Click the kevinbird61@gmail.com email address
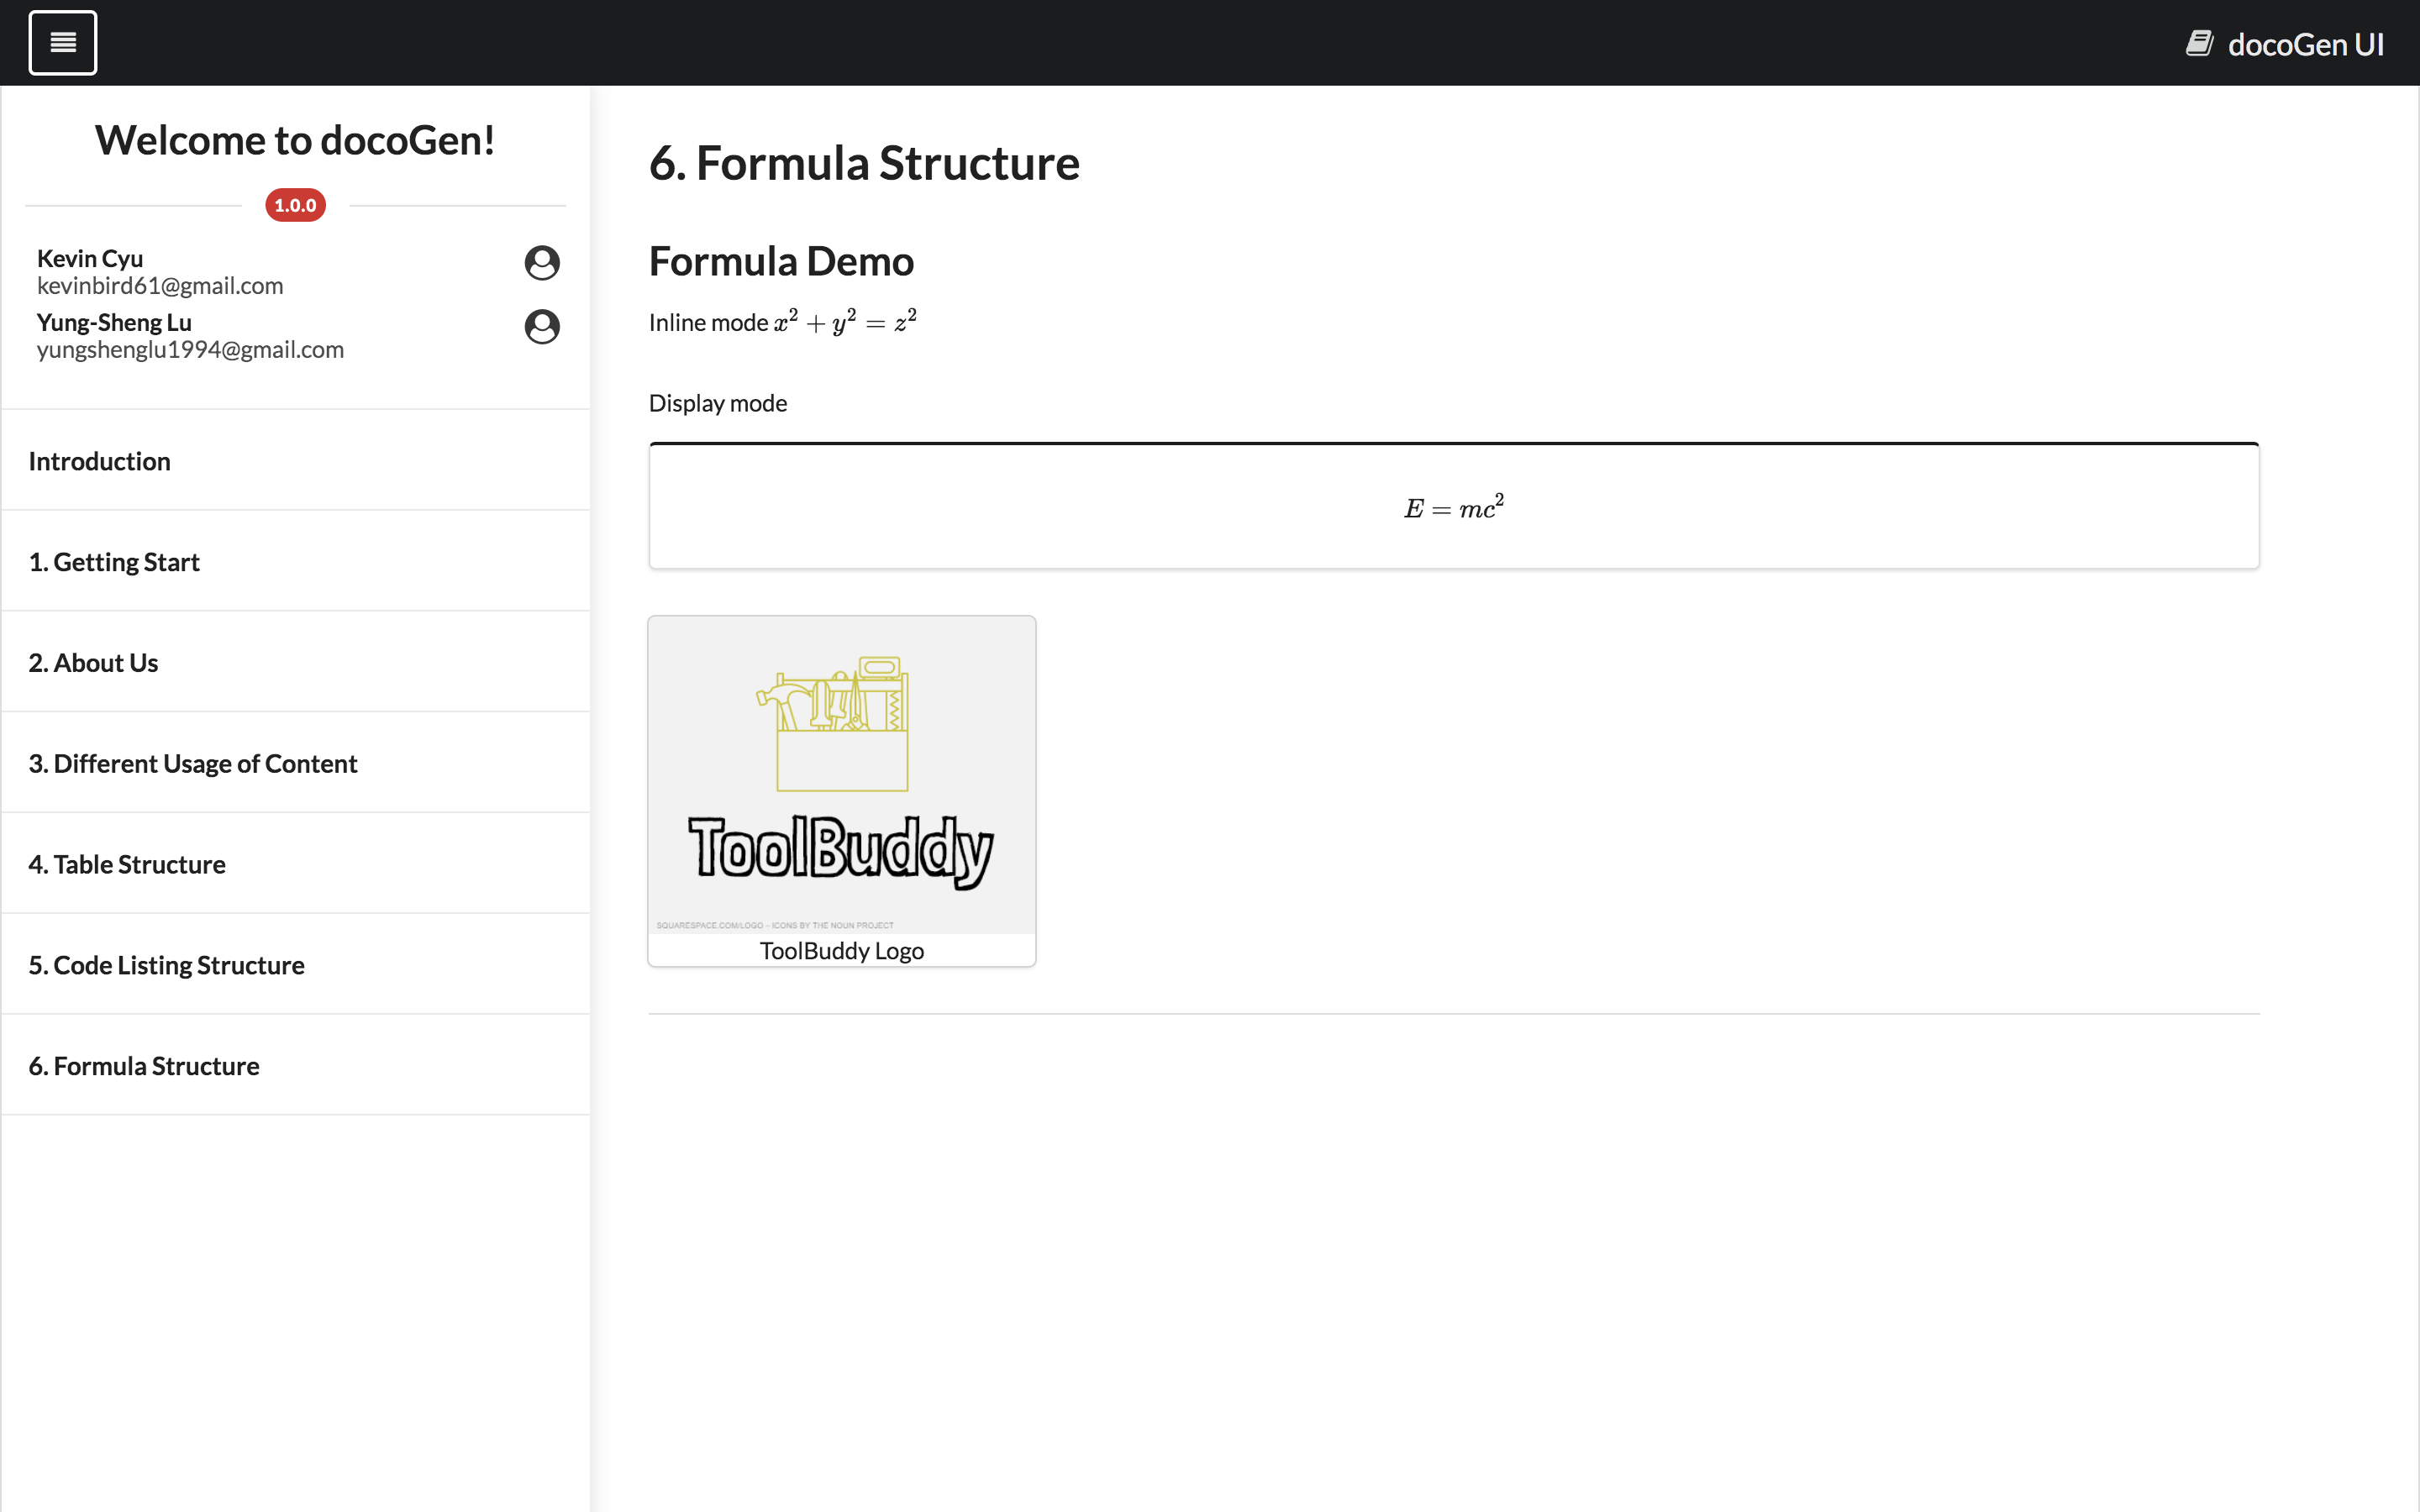The image size is (2420, 1512). 160,286
